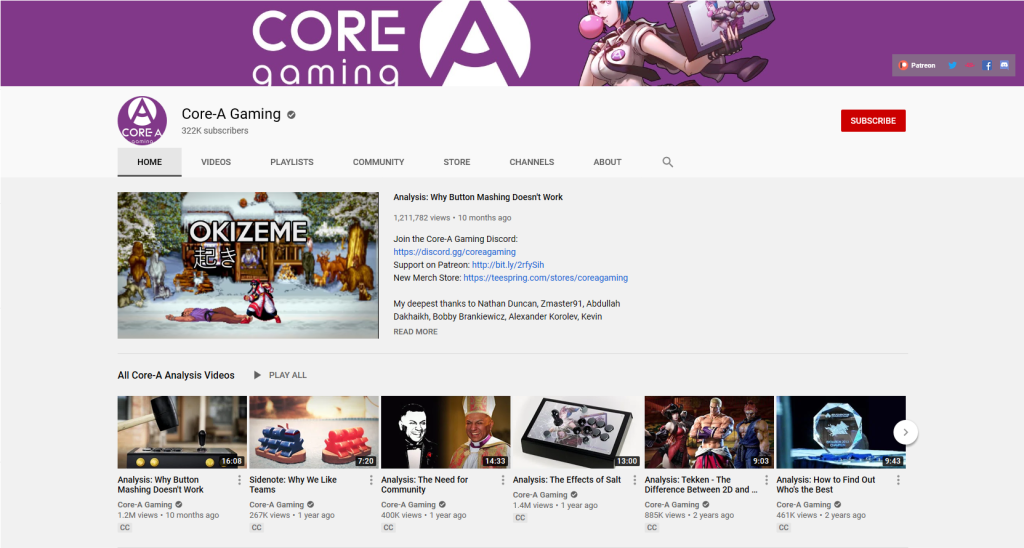Open The Effects of Salt thumbnail

coord(577,432)
